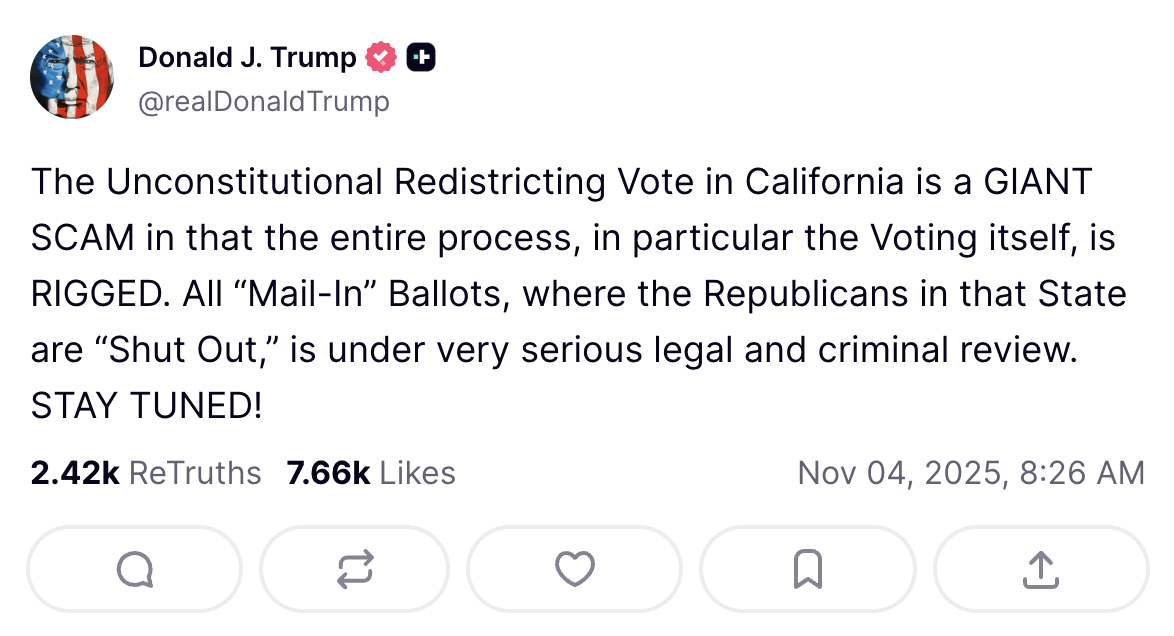Click the Nov 04, 2025 timestamp
Viewport: 1174px width, 636px height.
(970, 473)
